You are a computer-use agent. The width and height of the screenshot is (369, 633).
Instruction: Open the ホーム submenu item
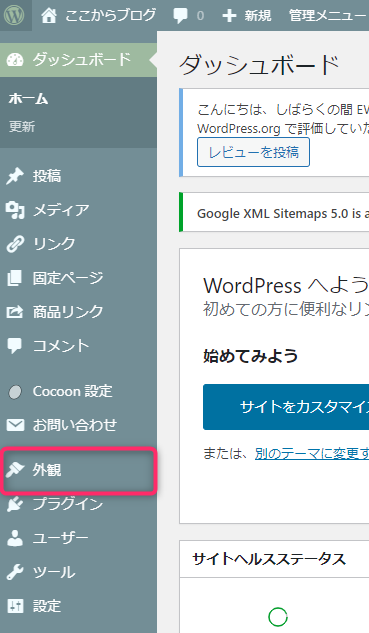tap(28, 99)
